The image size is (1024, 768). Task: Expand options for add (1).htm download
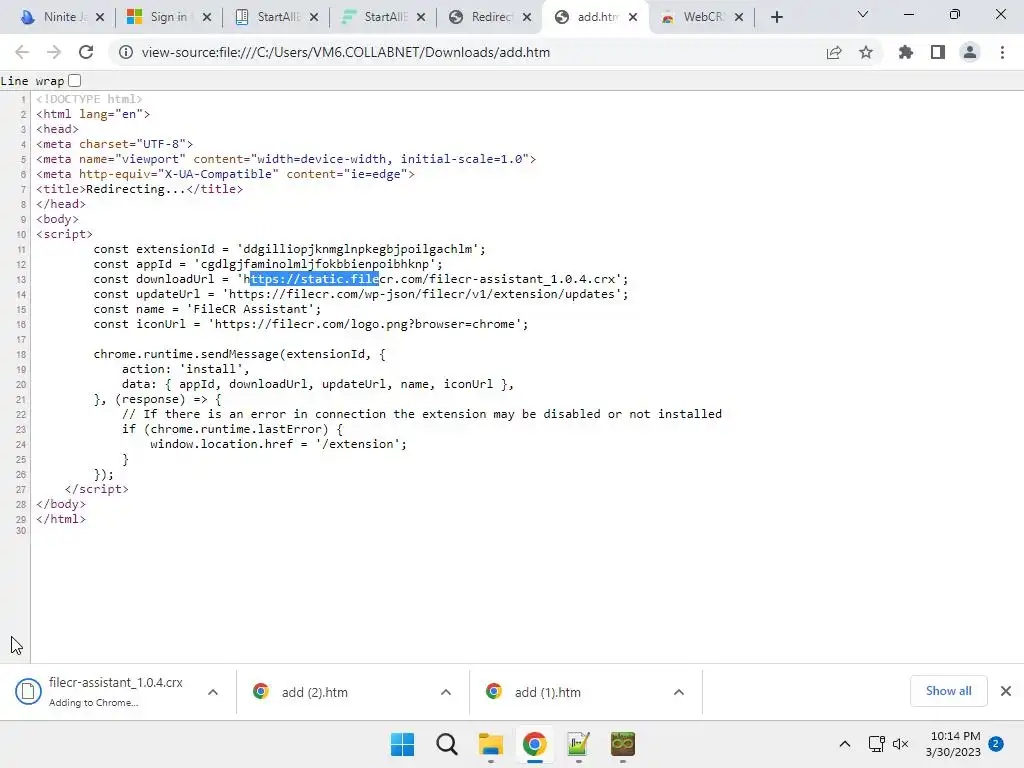[x=679, y=692]
